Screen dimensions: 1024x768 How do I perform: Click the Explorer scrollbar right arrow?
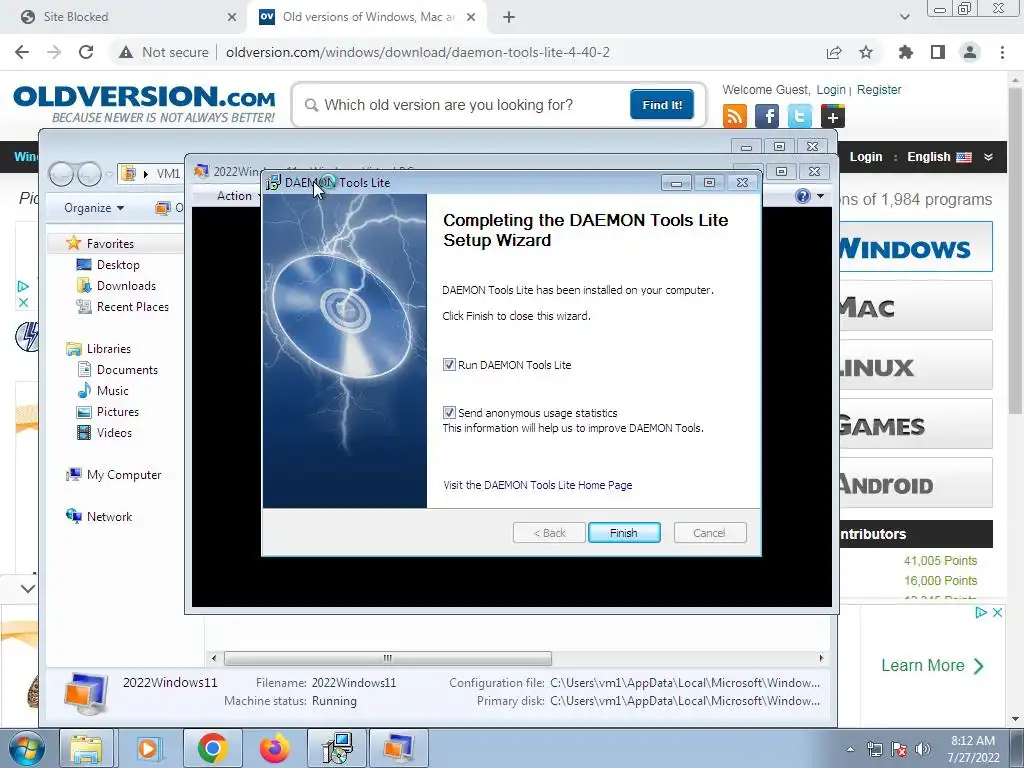[821, 658]
